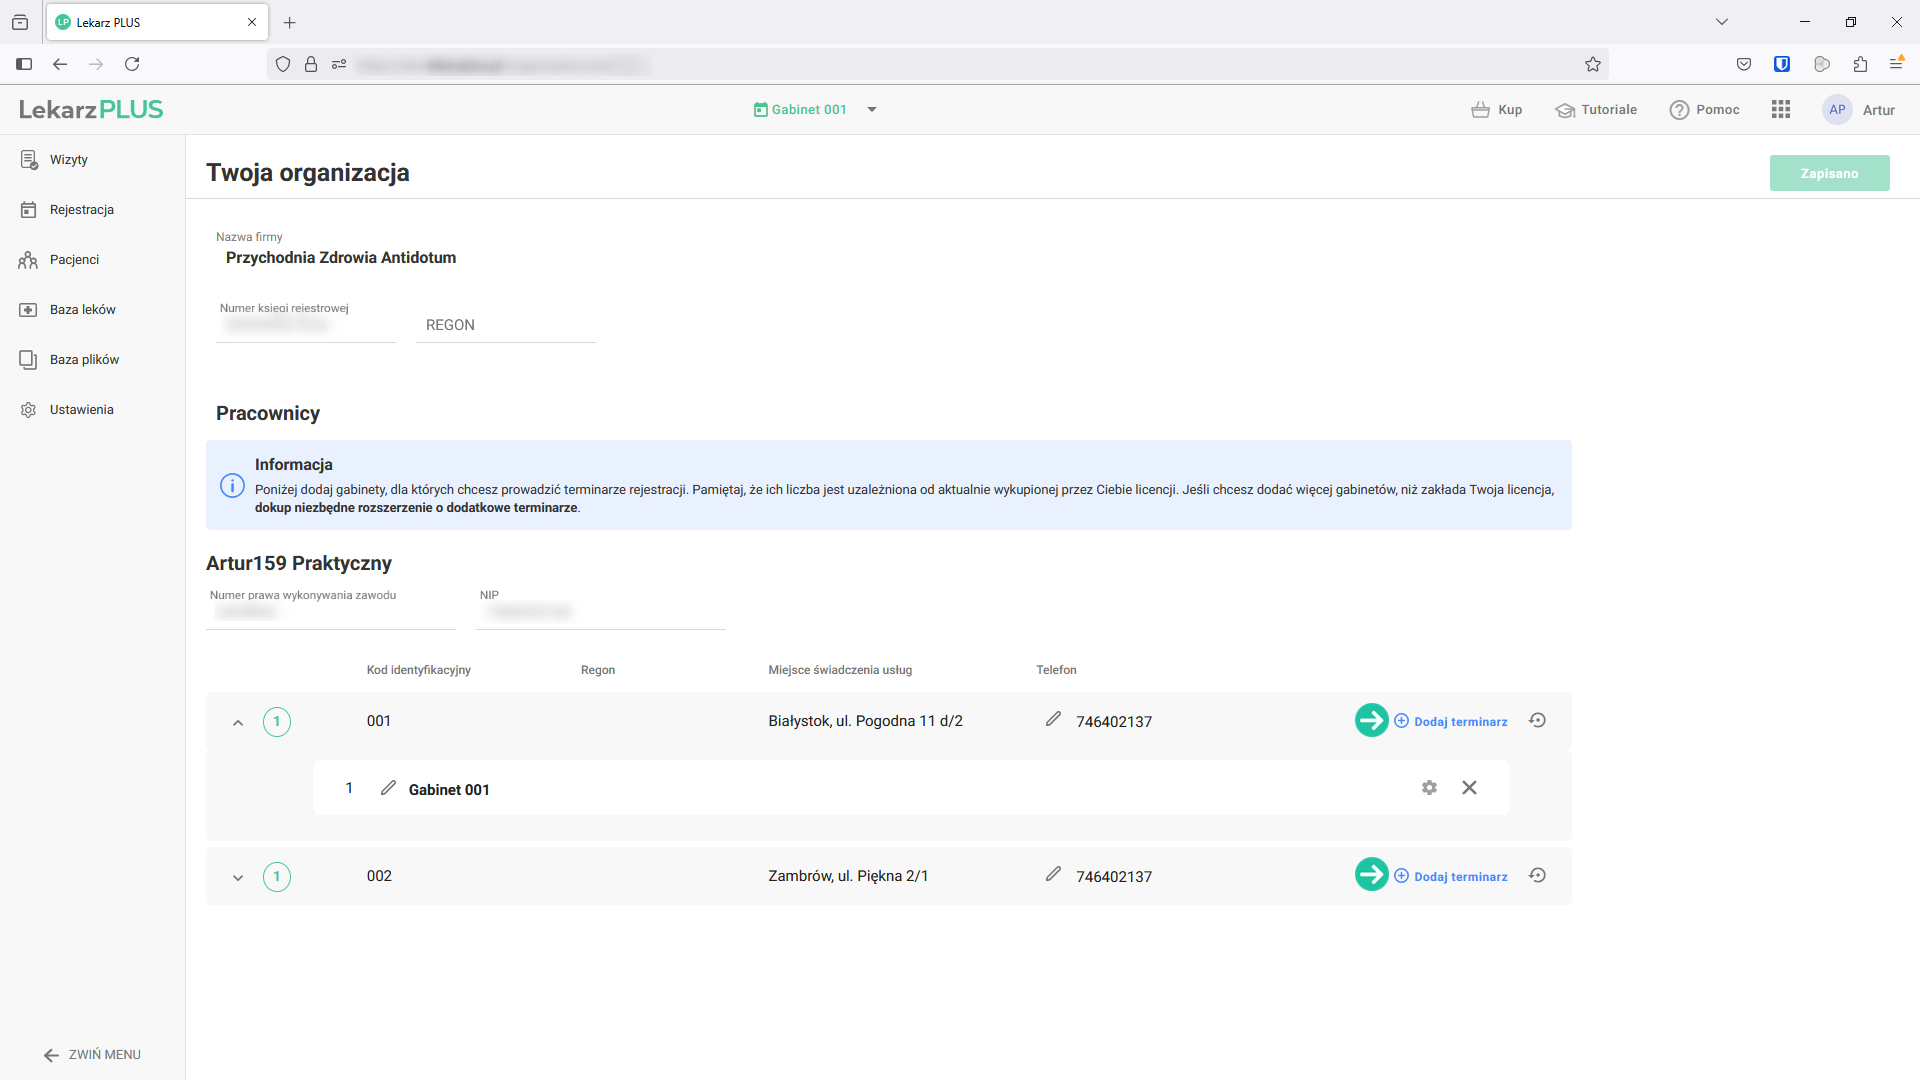Click the Gabinet 001 calendar icon in header
Image resolution: width=1920 pixels, height=1080 pixels.
point(761,110)
